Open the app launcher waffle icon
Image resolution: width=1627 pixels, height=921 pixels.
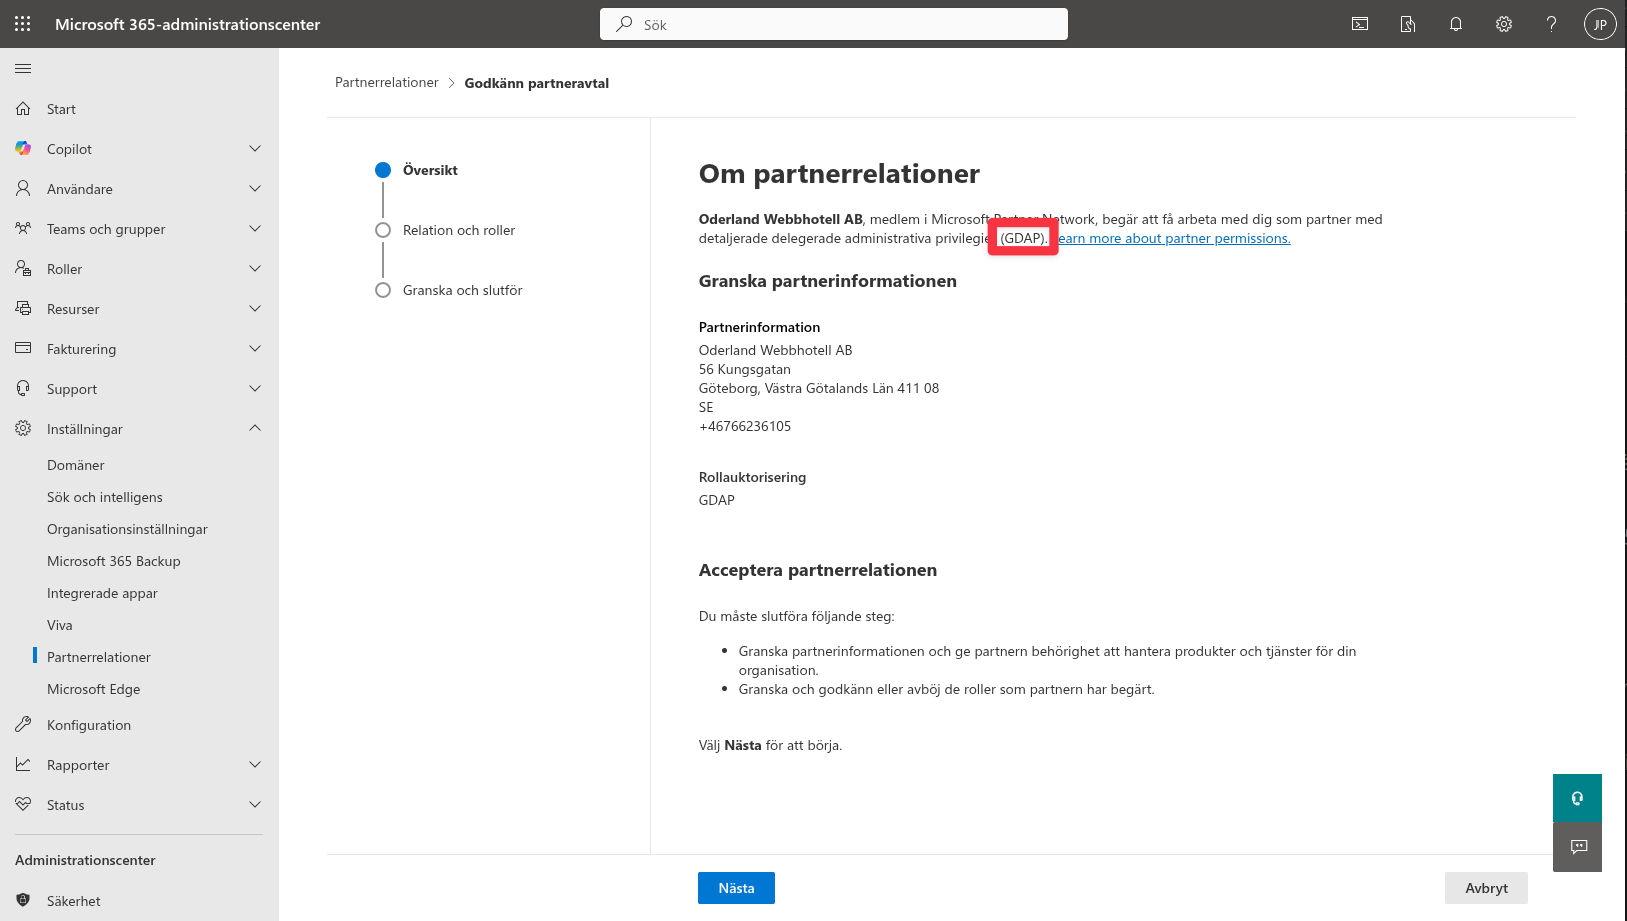22,24
